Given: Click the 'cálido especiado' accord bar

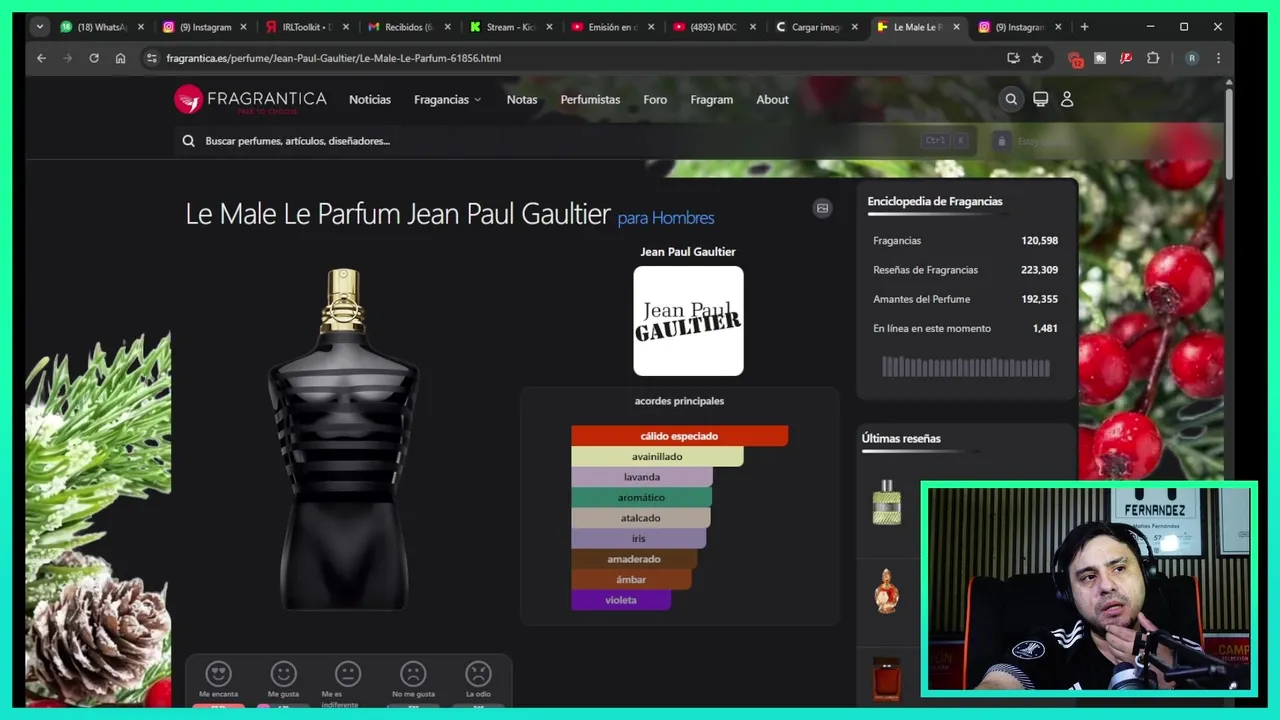Looking at the screenshot, I should tap(679, 436).
